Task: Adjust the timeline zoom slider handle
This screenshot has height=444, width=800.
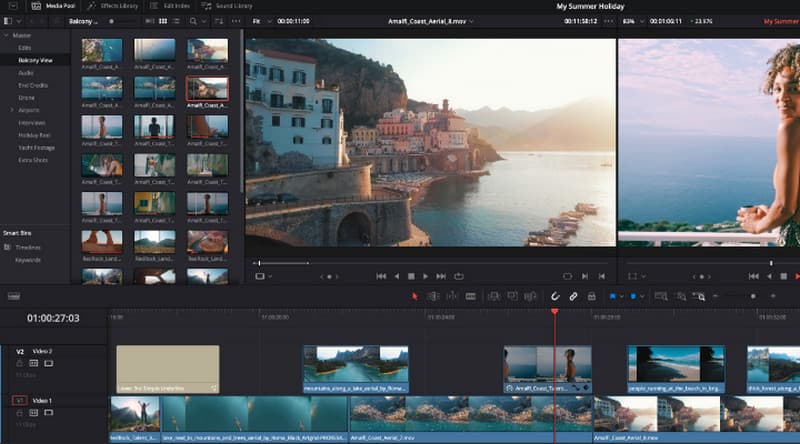Action: (753, 296)
